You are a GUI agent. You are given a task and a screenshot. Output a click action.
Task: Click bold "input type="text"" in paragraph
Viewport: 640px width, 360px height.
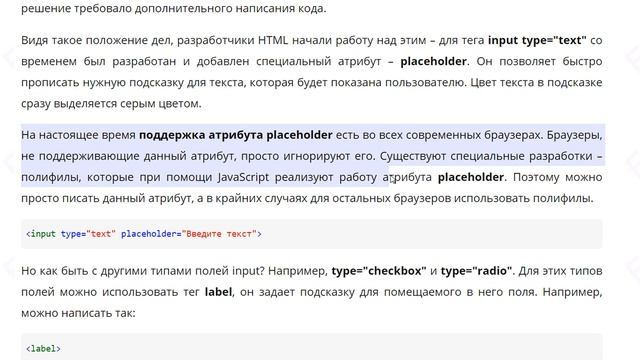pyautogui.click(x=537, y=40)
